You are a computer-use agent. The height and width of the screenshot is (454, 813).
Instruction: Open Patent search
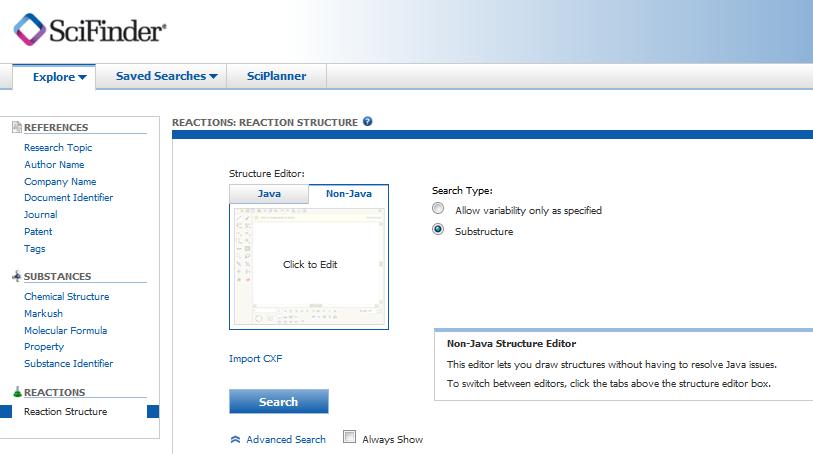38,232
